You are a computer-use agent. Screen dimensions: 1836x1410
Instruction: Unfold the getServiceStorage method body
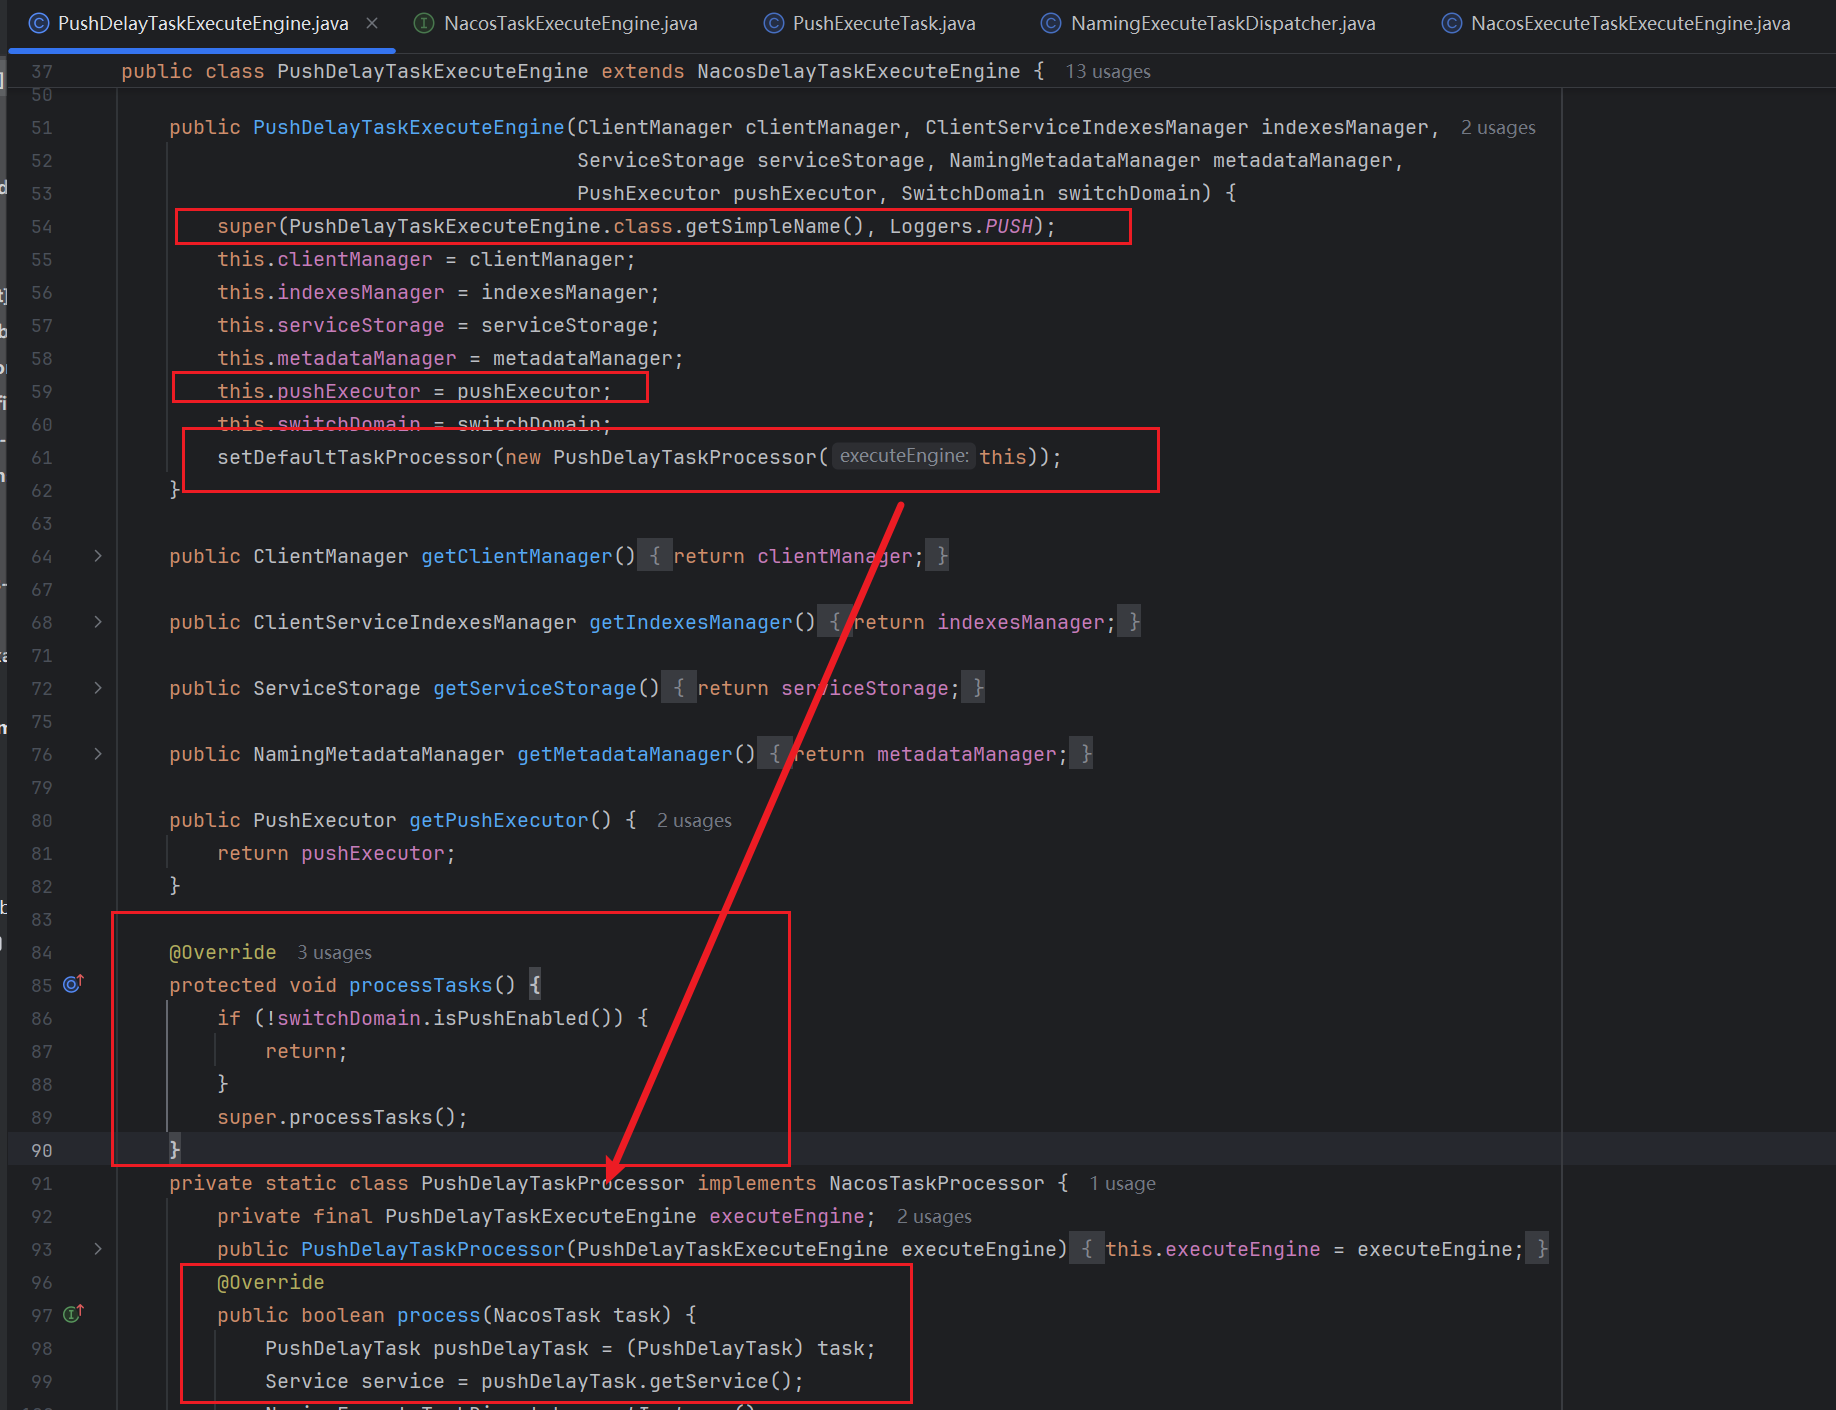click(x=98, y=688)
